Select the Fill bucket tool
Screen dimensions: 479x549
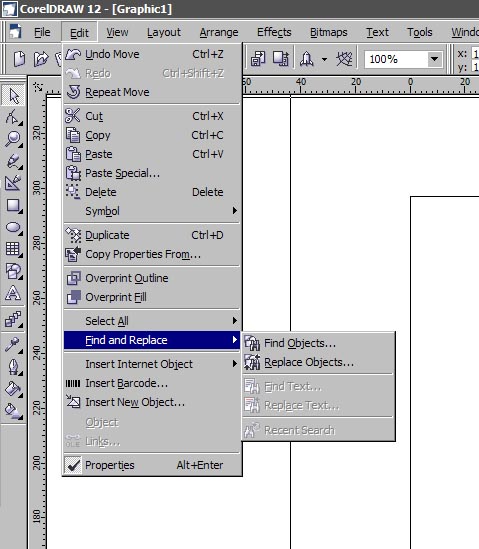[x=13, y=389]
